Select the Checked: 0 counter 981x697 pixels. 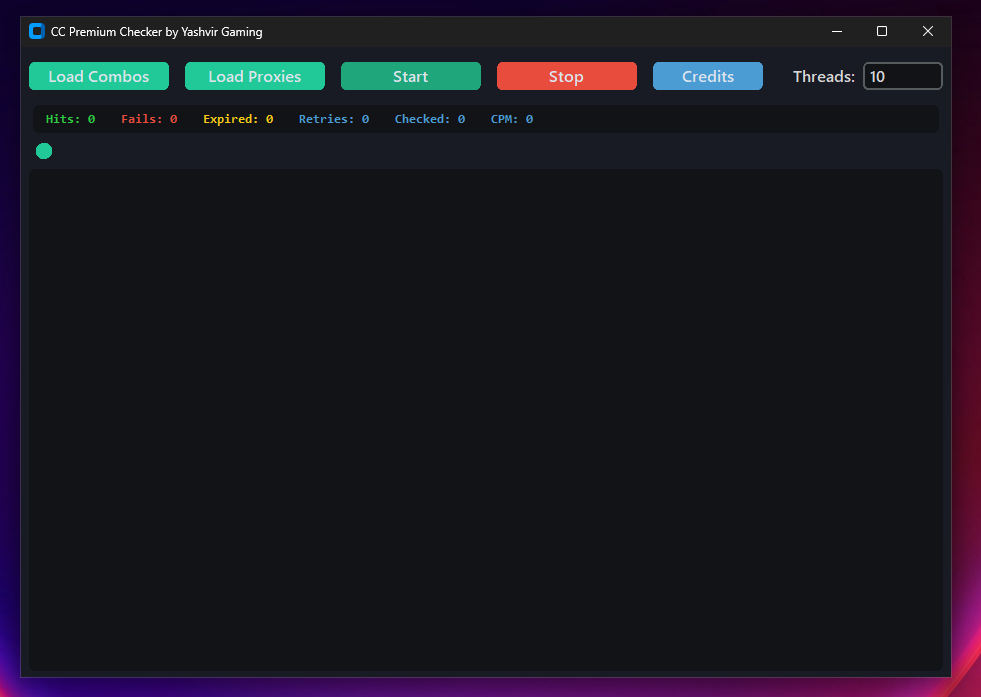click(x=430, y=119)
